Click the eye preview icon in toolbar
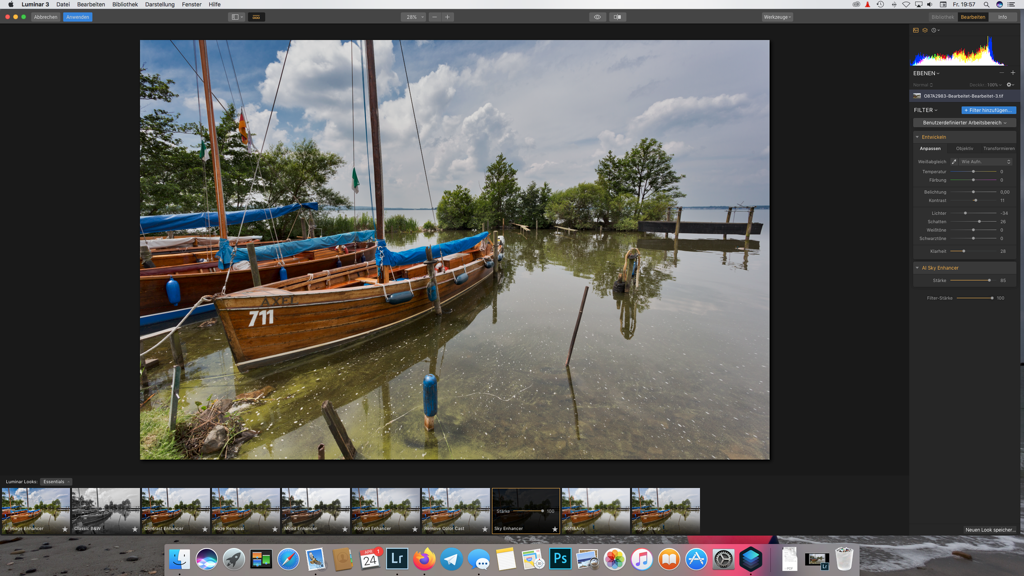The height and width of the screenshot is (576, 1024). coord(597,17)
